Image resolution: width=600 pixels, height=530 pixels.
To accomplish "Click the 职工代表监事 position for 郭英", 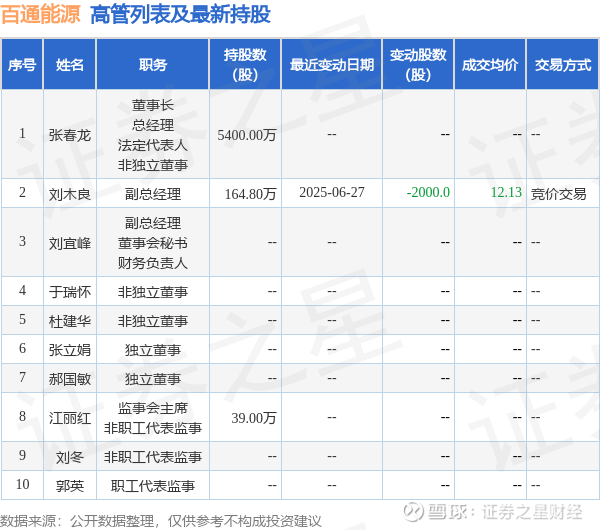I will pyautogui.click(x=153, y=486).
